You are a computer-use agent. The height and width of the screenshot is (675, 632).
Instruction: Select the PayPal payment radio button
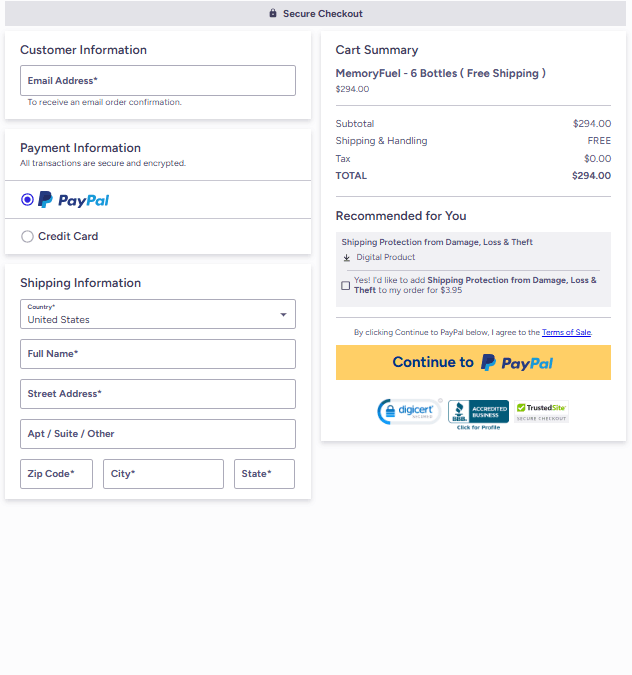point(28,200)
